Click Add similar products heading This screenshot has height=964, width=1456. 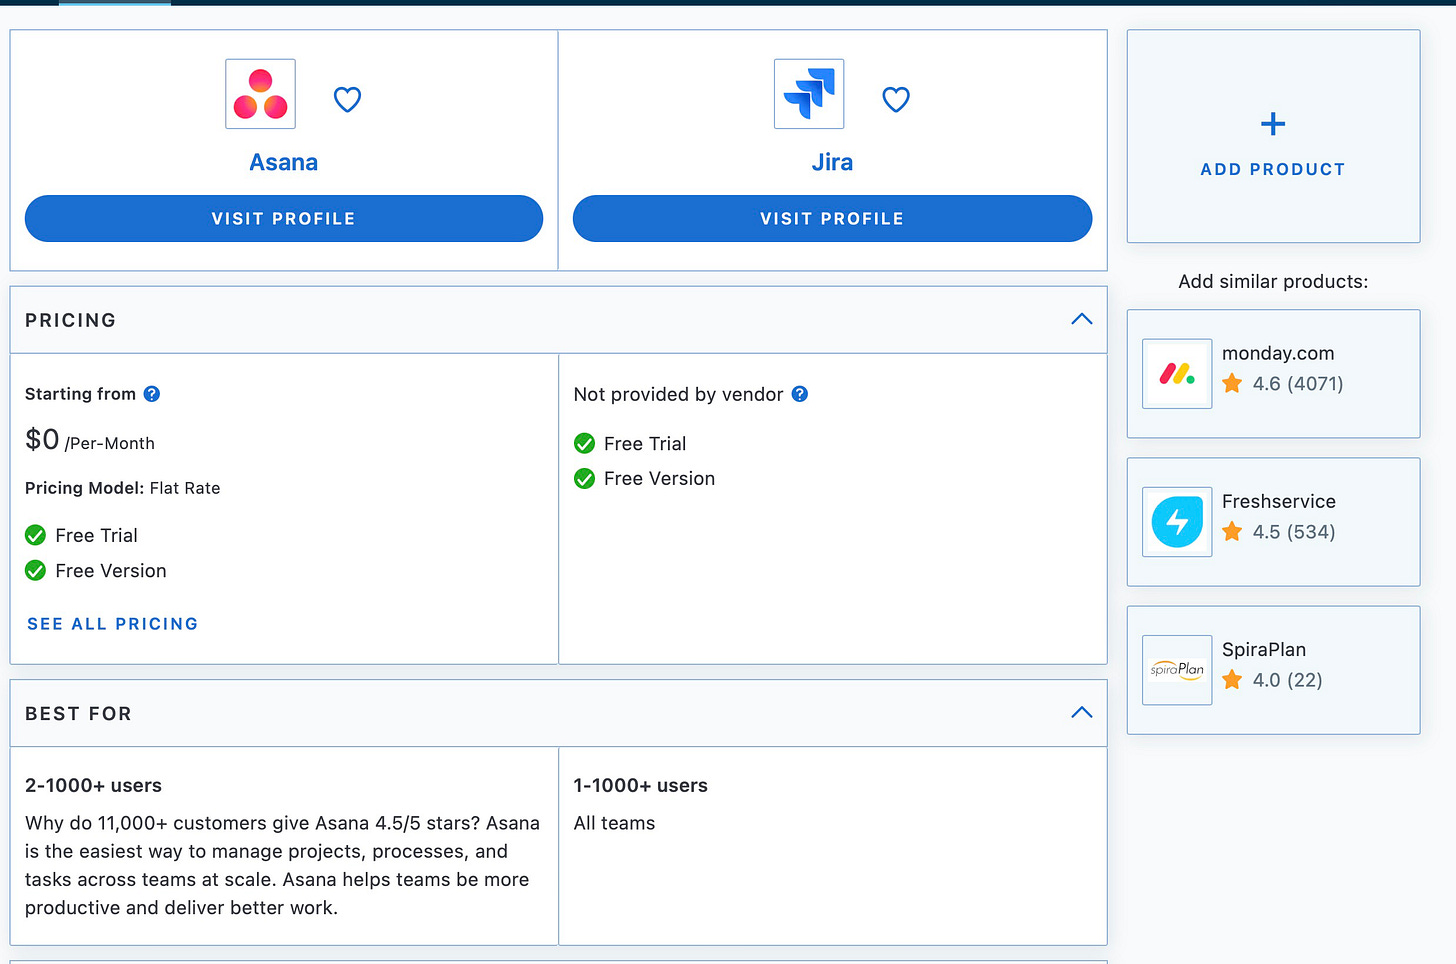point(1273,281)
